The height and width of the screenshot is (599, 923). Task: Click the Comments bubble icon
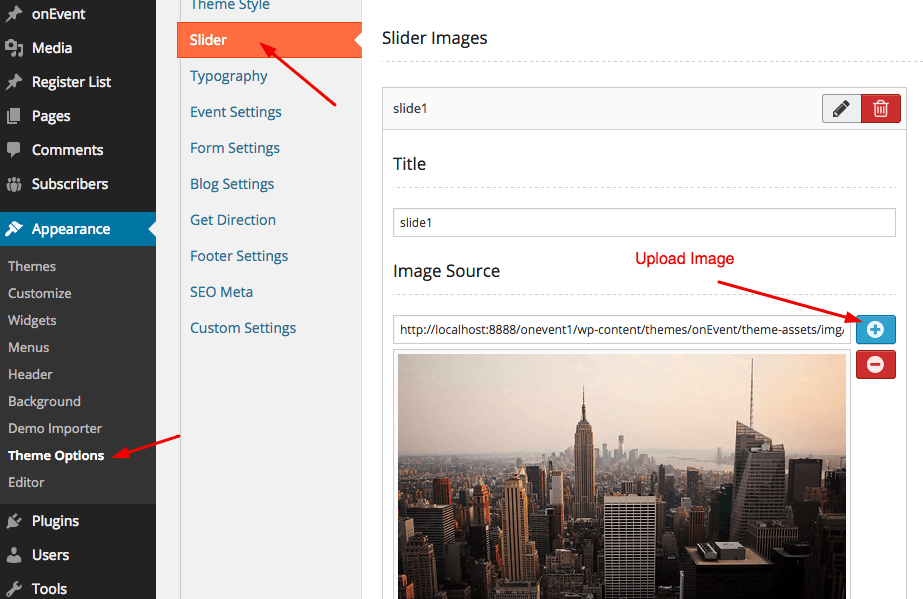(x=14, y=150)
